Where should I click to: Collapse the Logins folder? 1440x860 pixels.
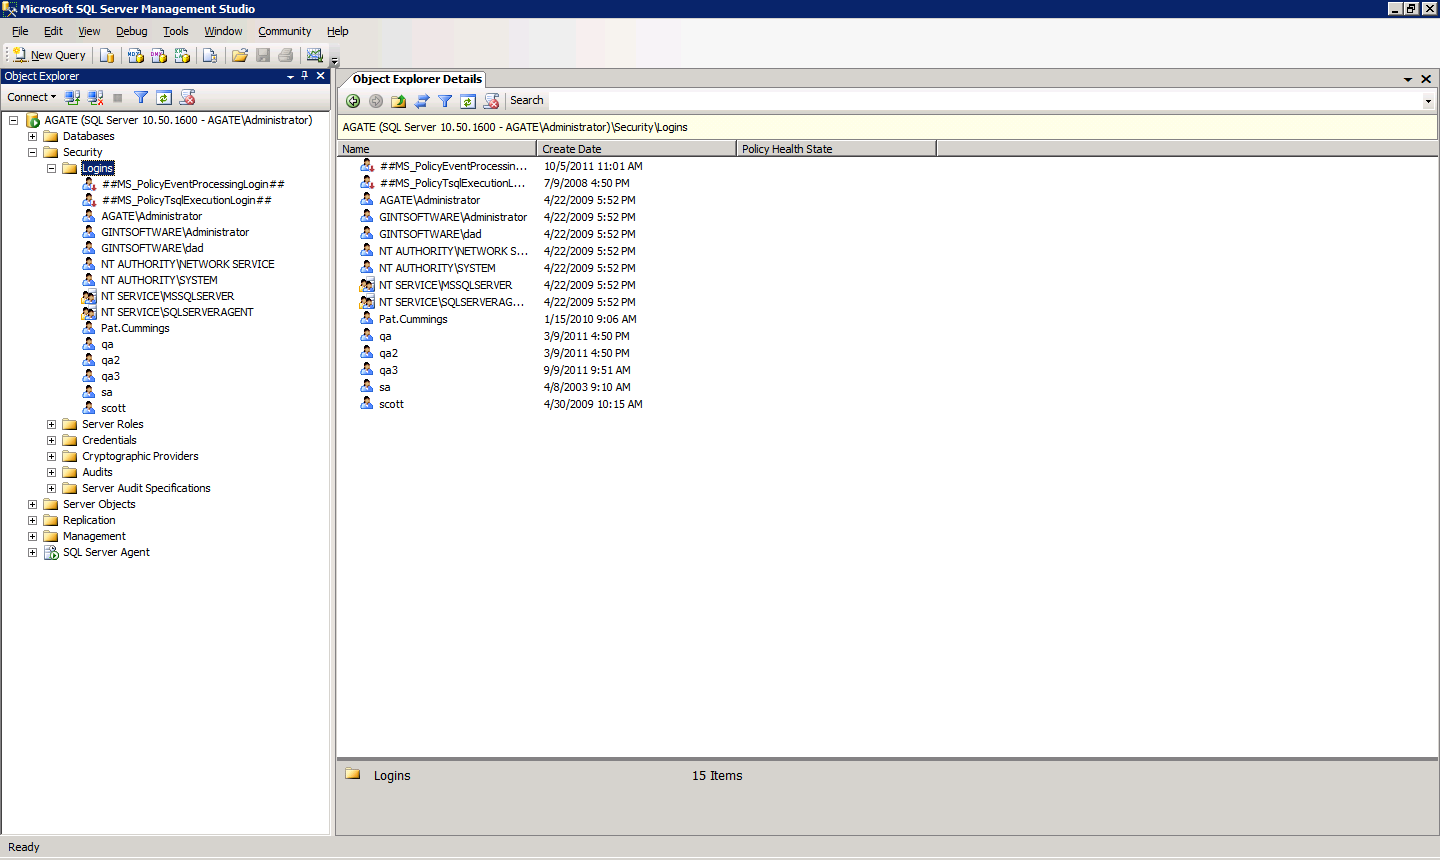[51, 168]
